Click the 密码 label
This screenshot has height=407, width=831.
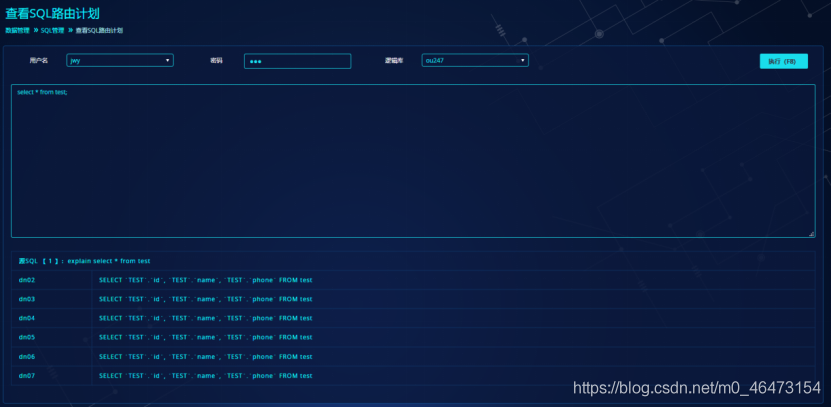(216, 61)
